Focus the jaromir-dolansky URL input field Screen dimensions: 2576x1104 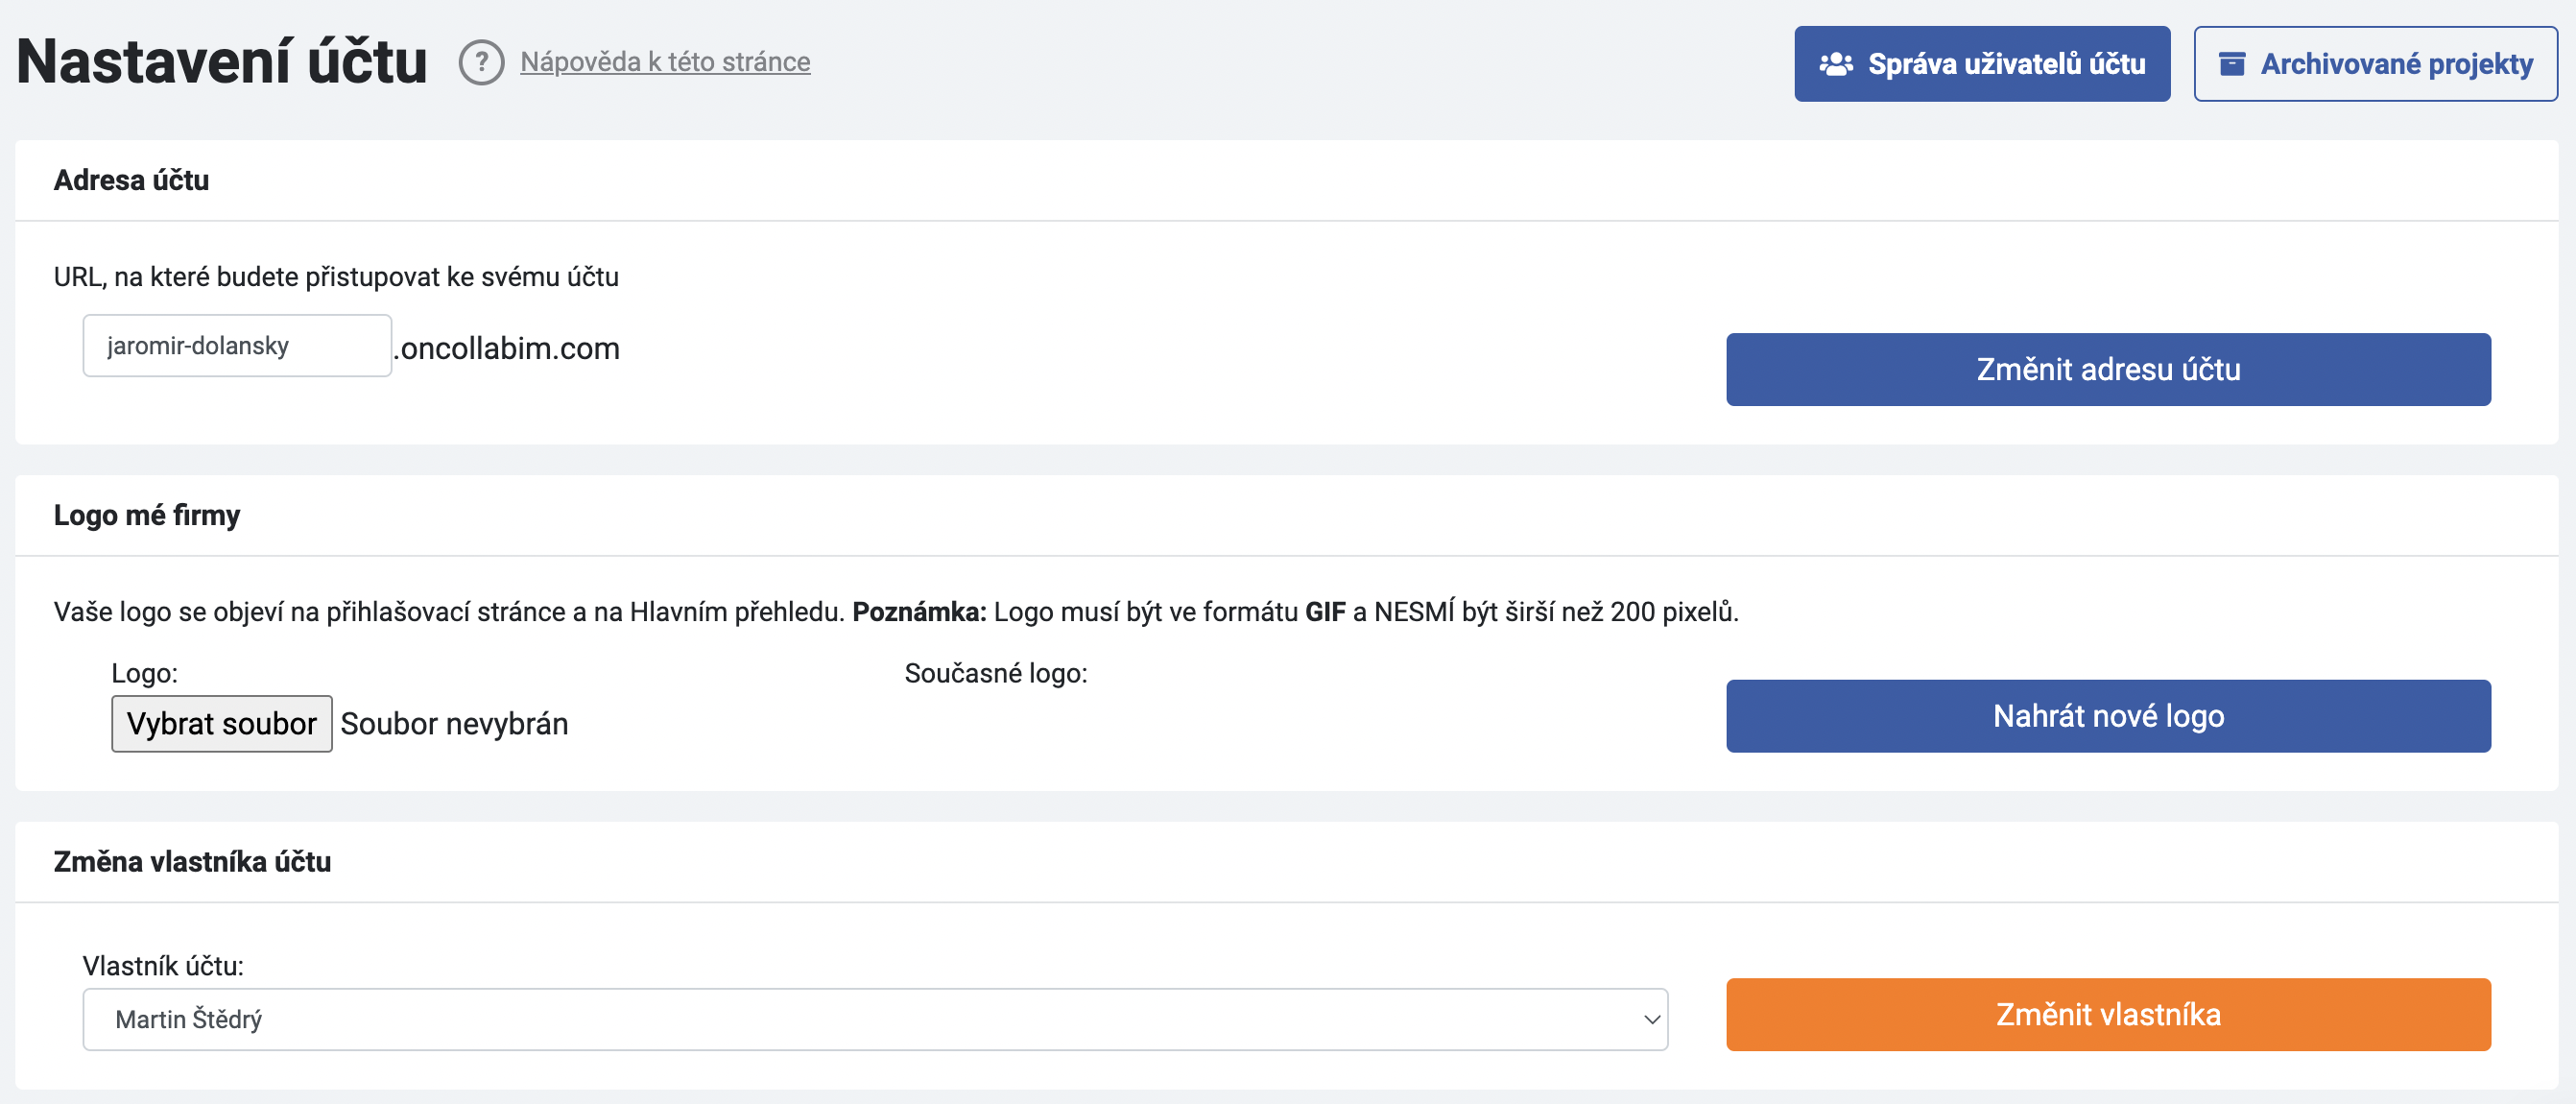[x=237, y=346]
